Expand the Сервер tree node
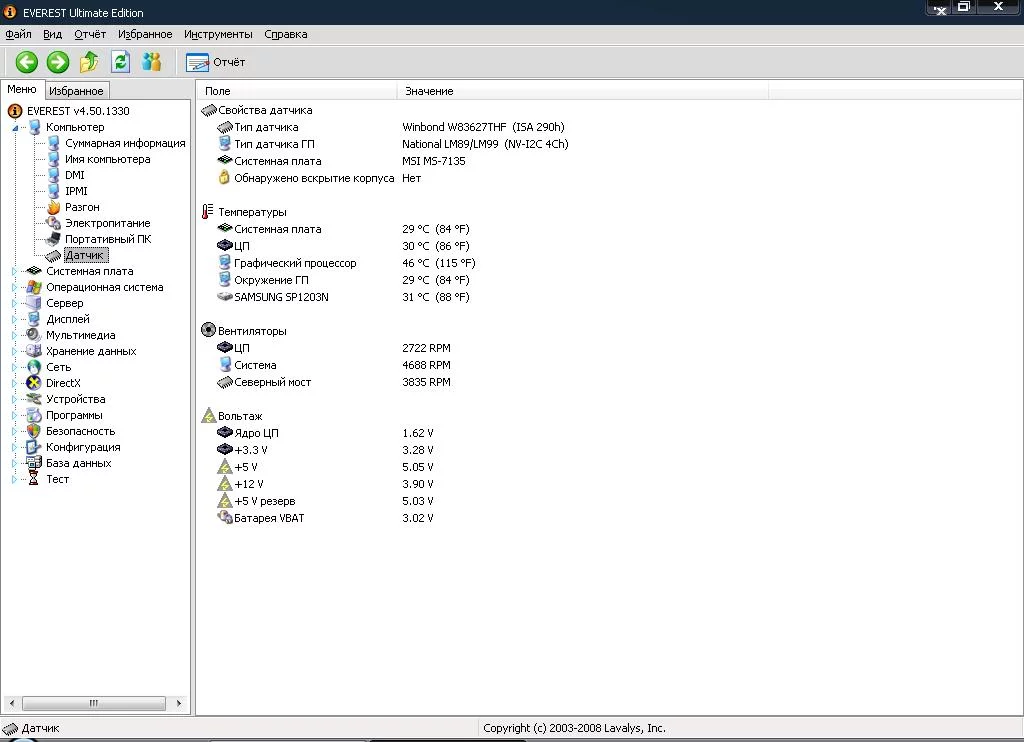 (15, 303)
